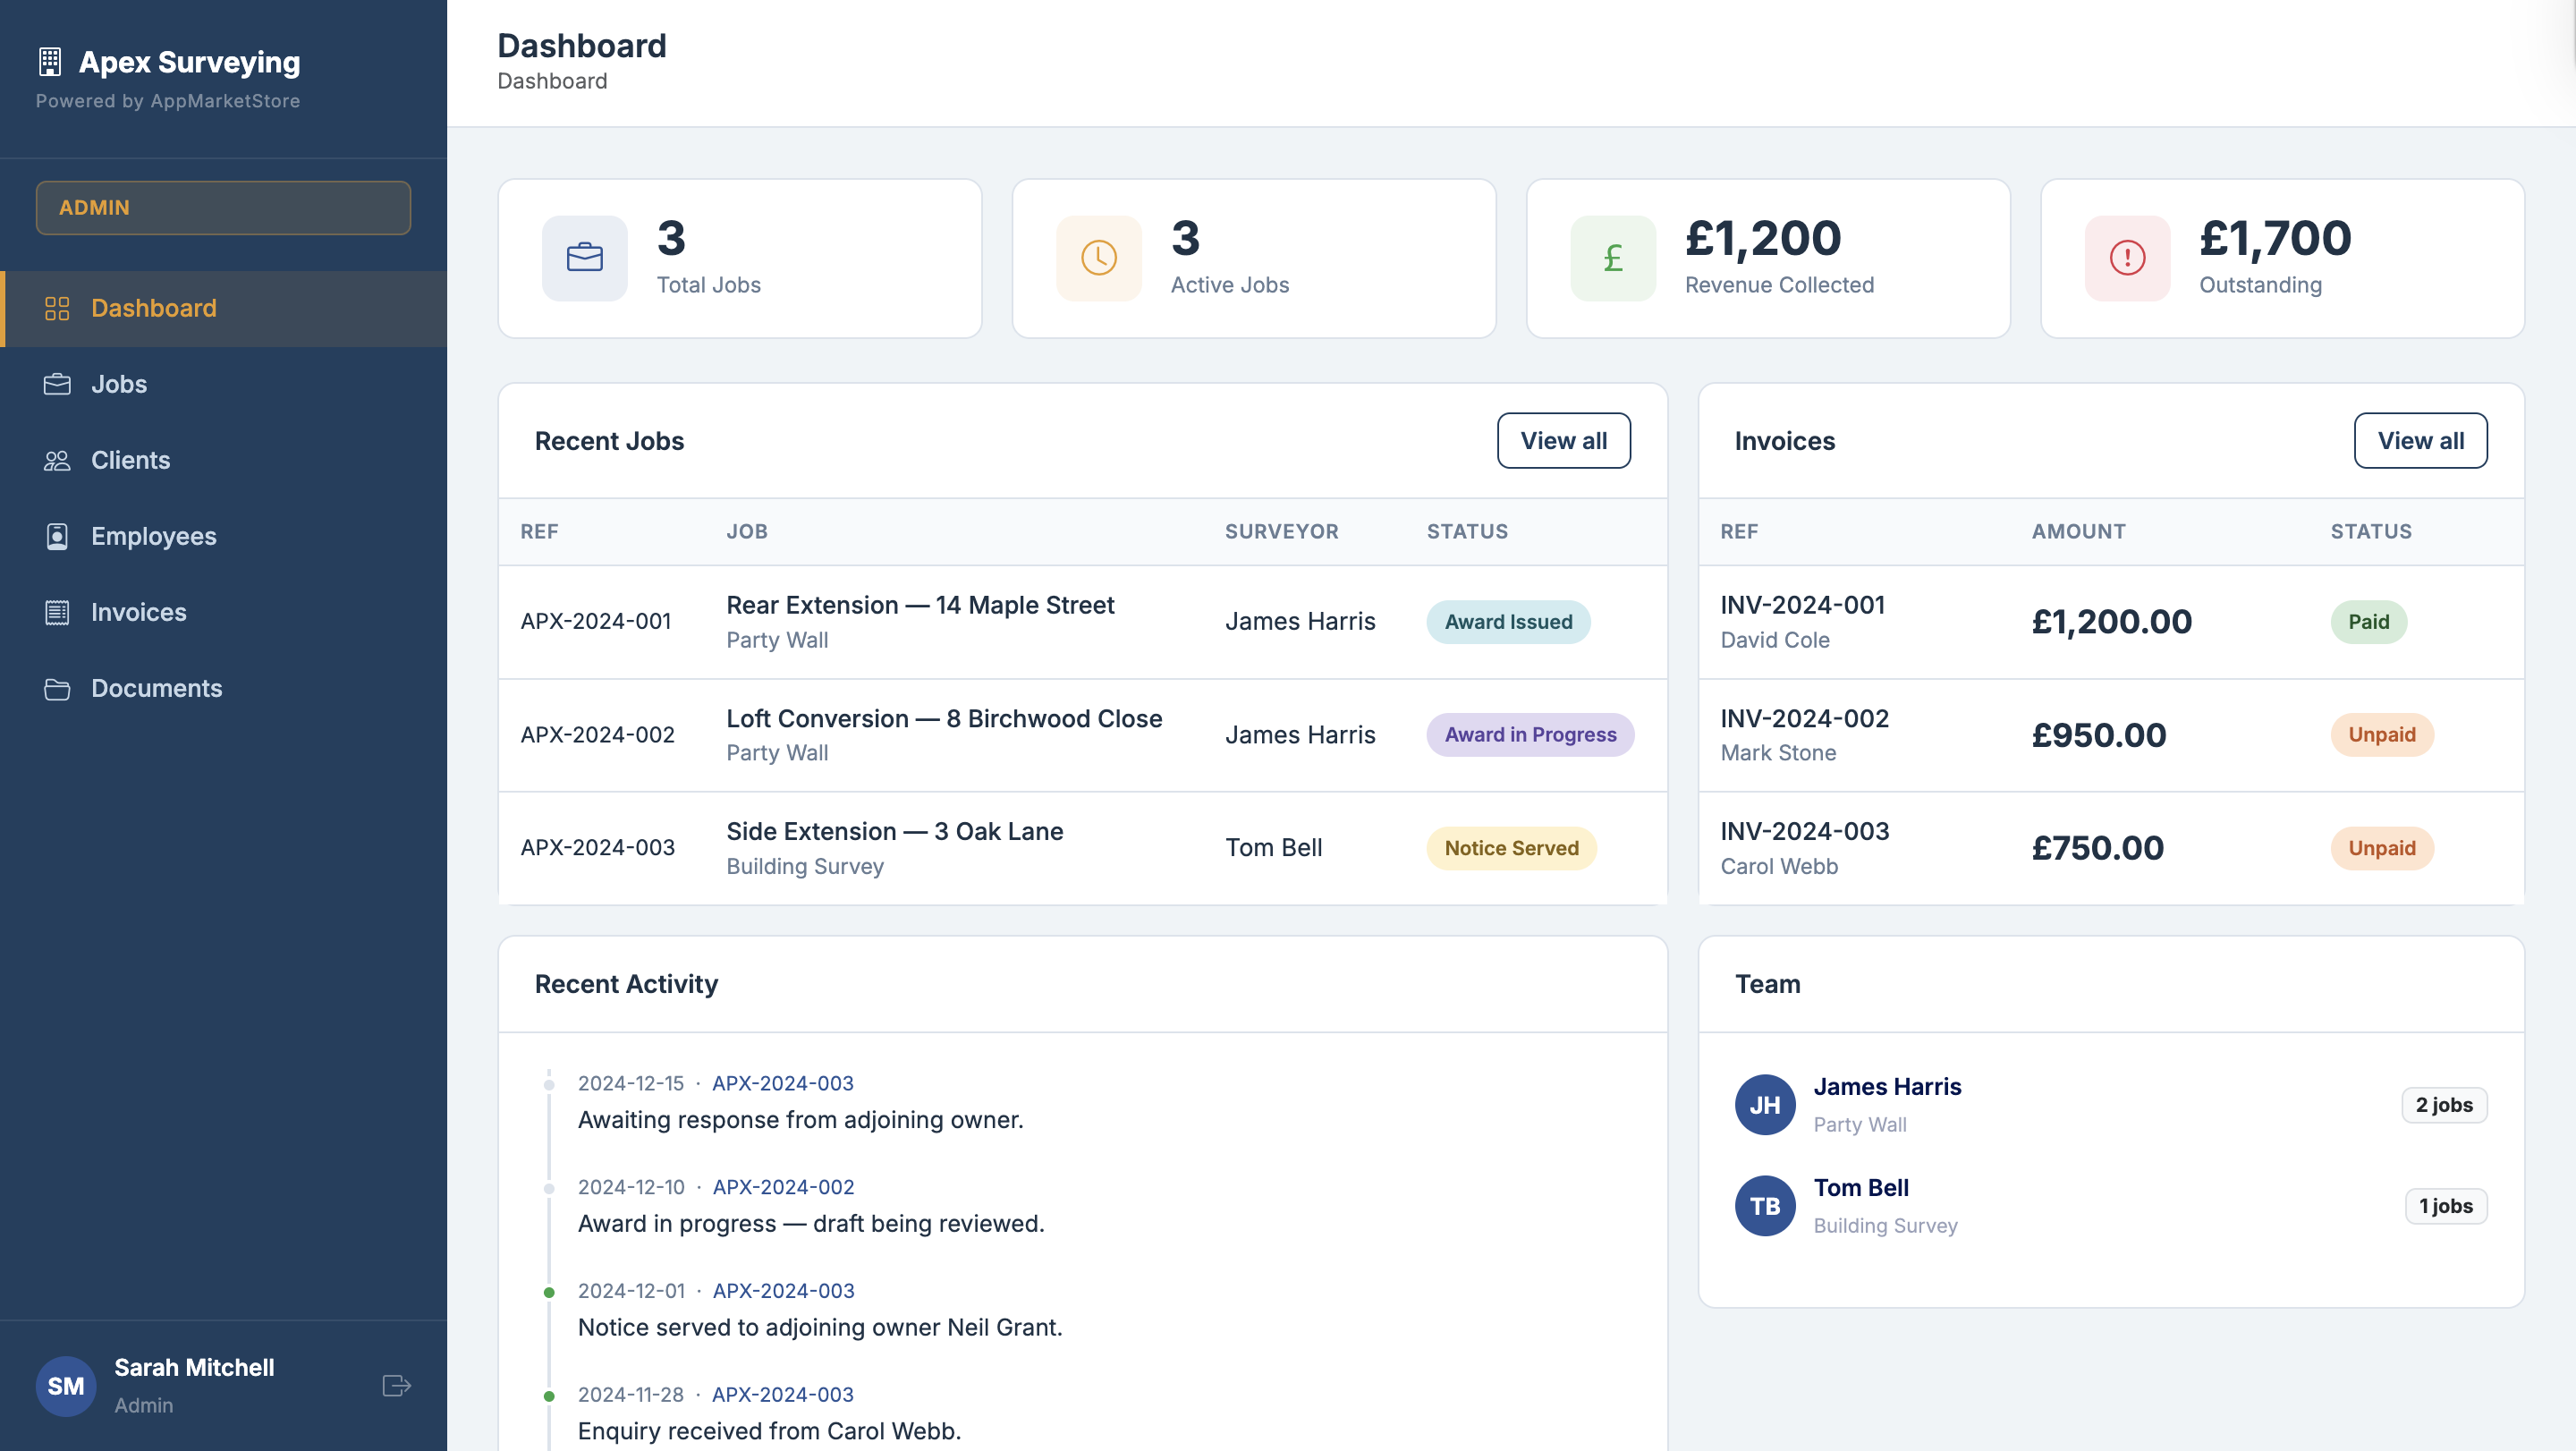This screenshot has height=1451, width=2576.
Task: Click 'Enquiry received from Carol Webb.' entry
Action: [769, 1431]
